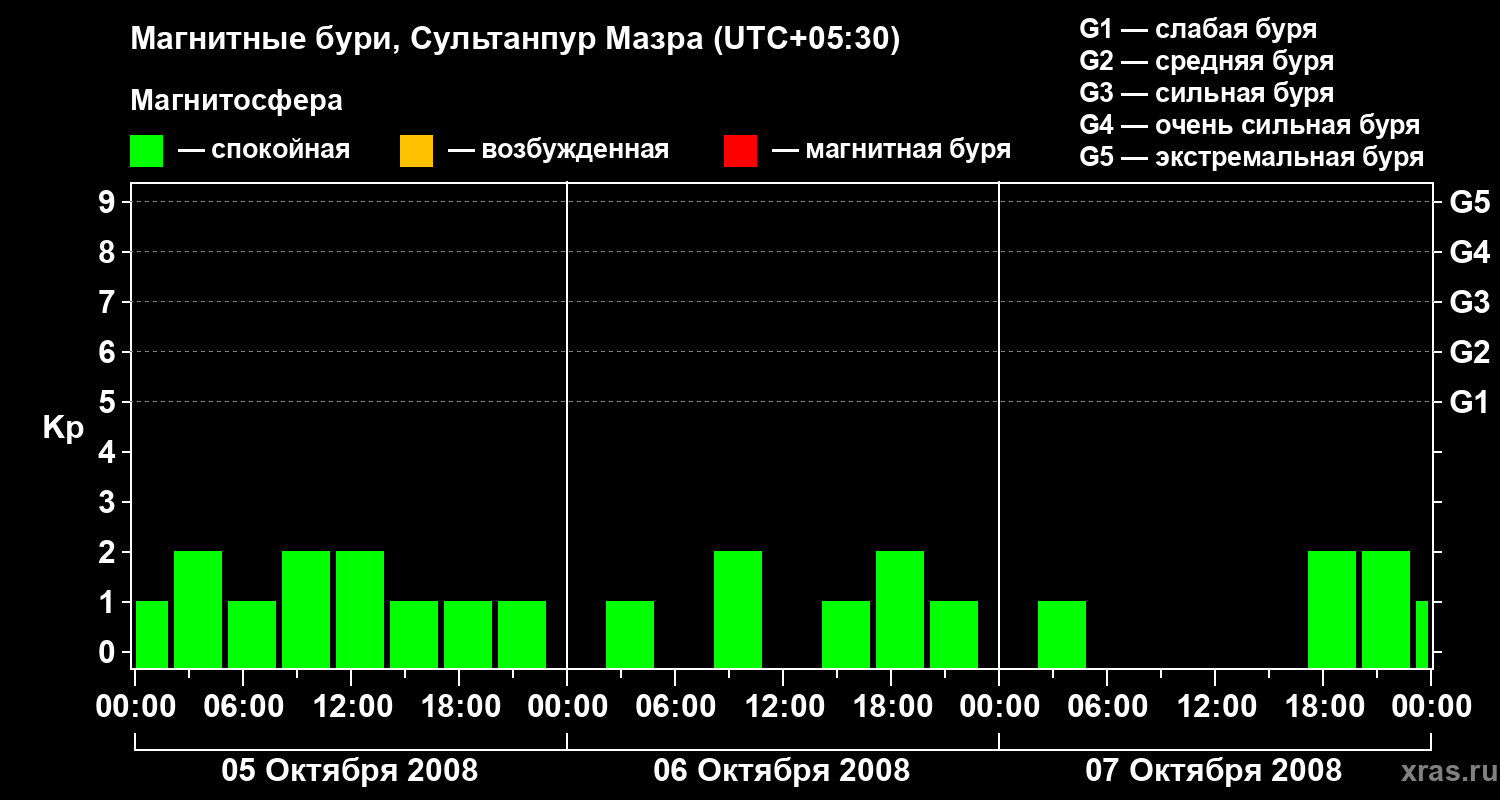Click the Kp value 6 on the left axis
1500x800 pixels.
[x=109, y=352]
